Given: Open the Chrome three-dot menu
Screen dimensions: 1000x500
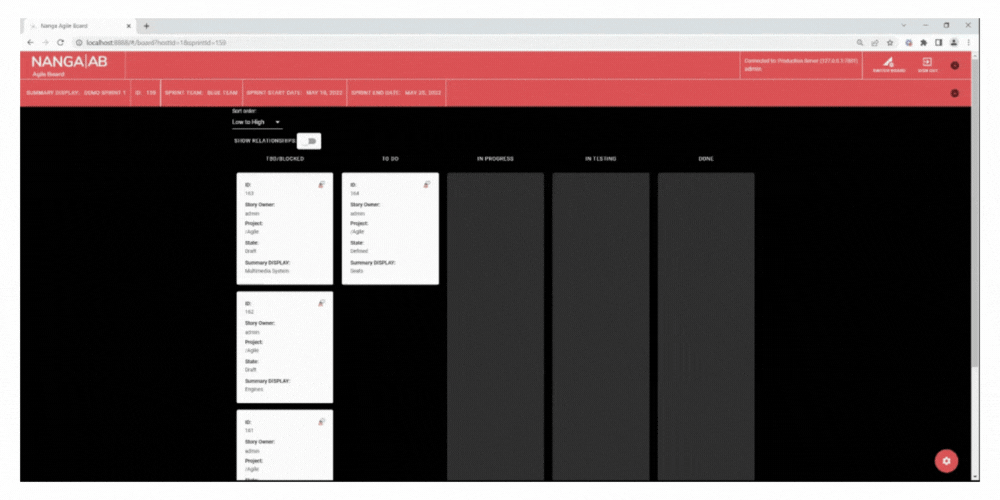Looking at the screenshot, I should tap(968, 42).
